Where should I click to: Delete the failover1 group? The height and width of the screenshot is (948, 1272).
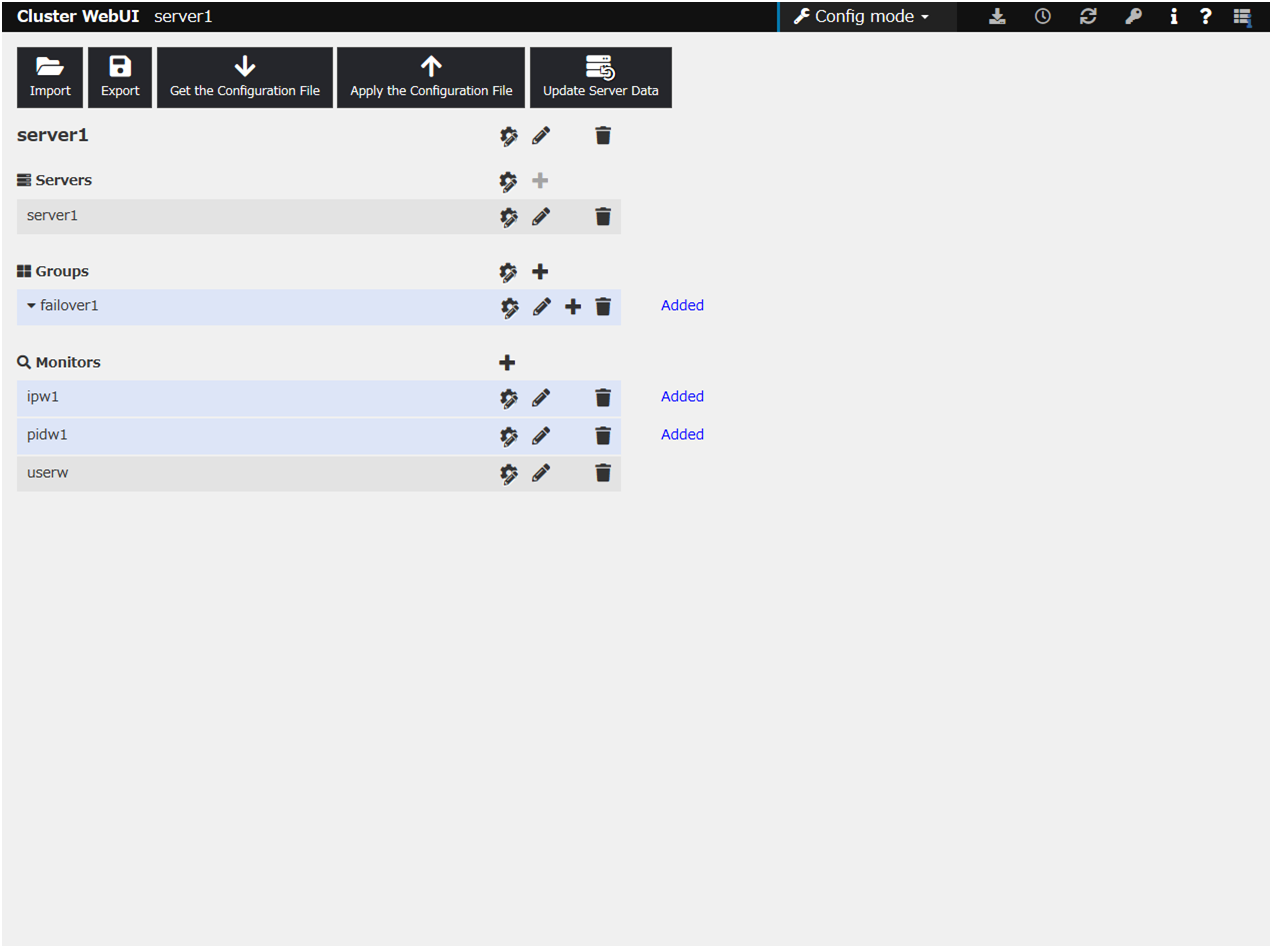tap(603, 307)
